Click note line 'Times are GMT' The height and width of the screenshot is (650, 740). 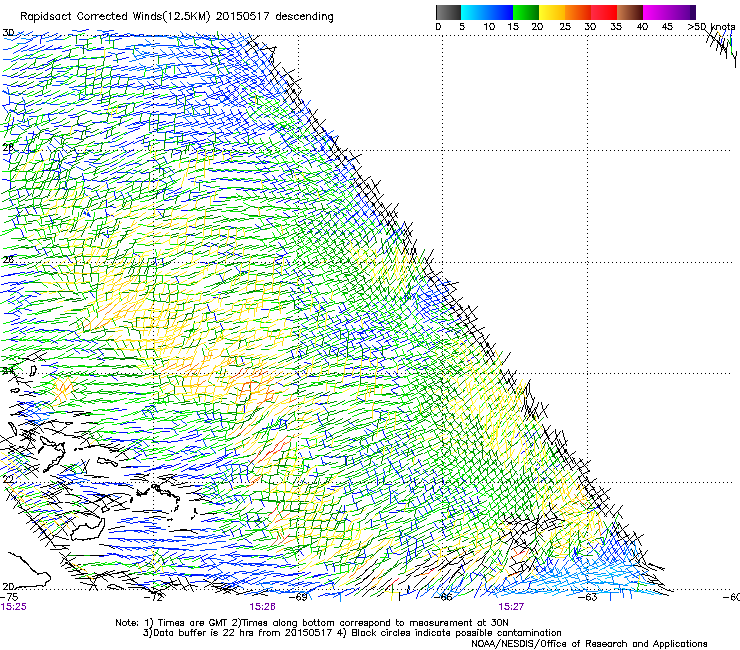coord(191,623)
